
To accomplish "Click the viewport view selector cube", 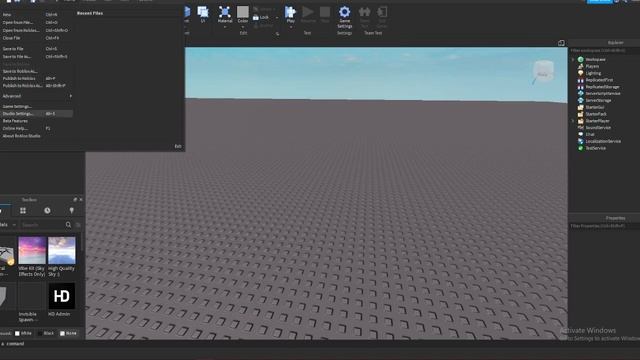I will coord(543,71).
